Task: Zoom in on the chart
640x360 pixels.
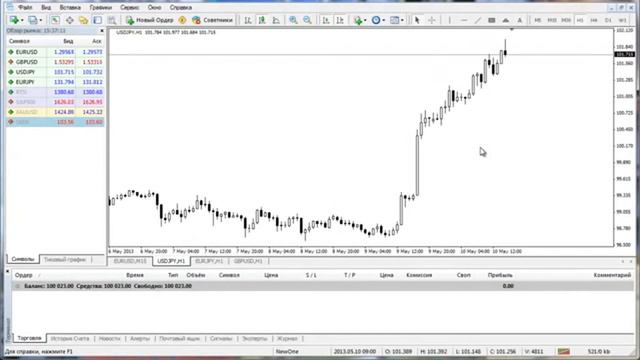Action: click(293, 20)
